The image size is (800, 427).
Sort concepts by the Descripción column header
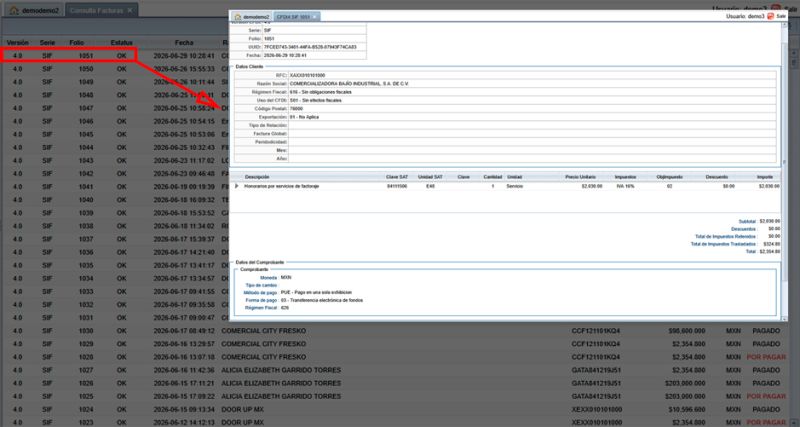(x=257, y=177)
